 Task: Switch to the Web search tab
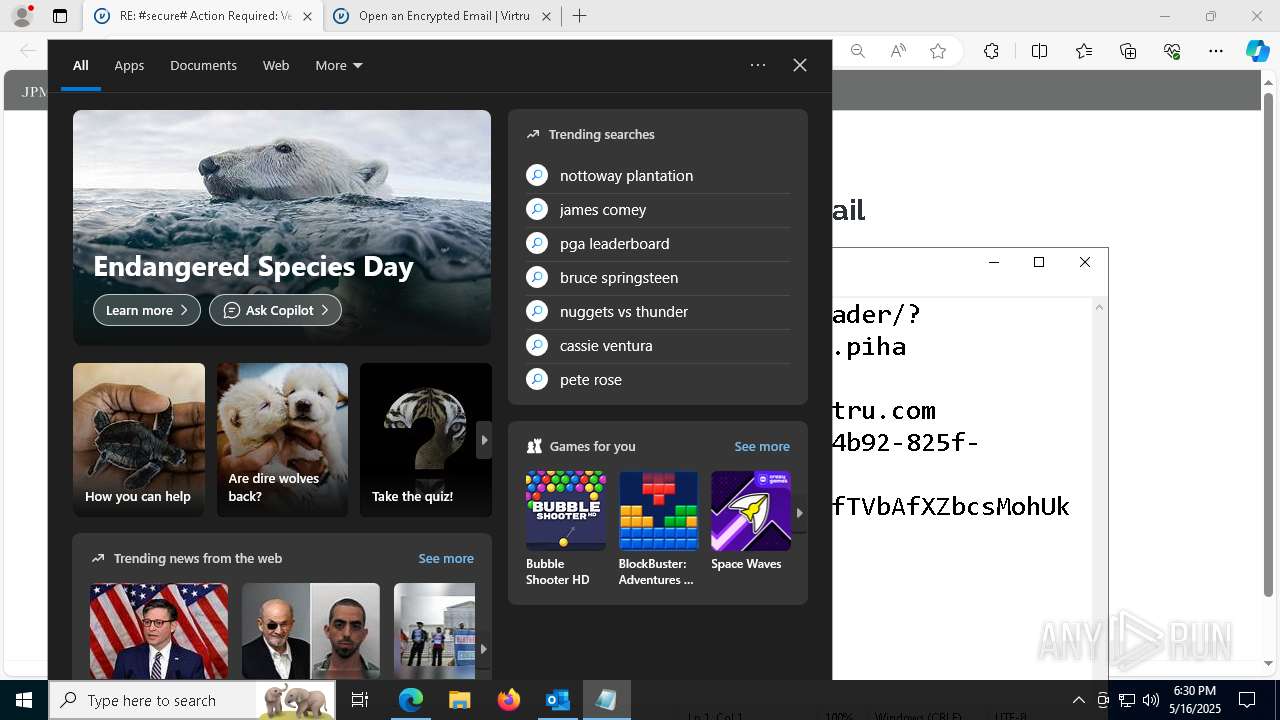pos(276,65)
